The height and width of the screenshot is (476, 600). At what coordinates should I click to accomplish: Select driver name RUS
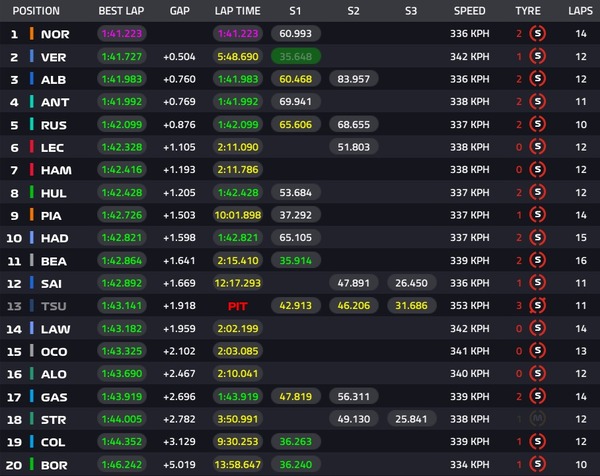coord(53,124)
